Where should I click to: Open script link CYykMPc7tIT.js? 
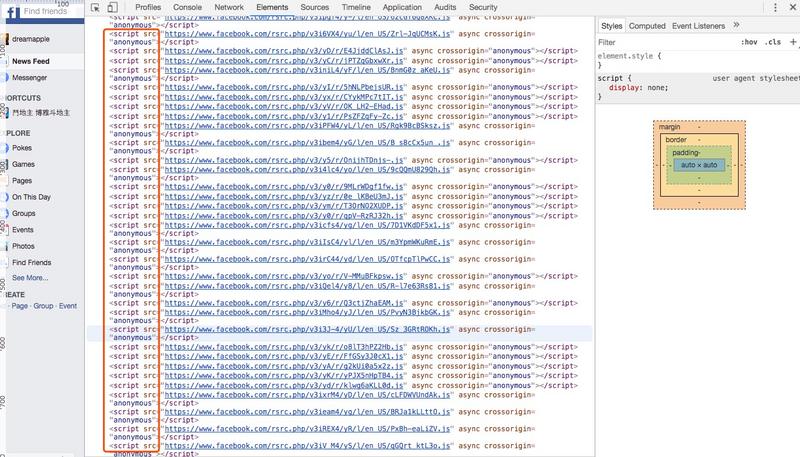[284, 97]
